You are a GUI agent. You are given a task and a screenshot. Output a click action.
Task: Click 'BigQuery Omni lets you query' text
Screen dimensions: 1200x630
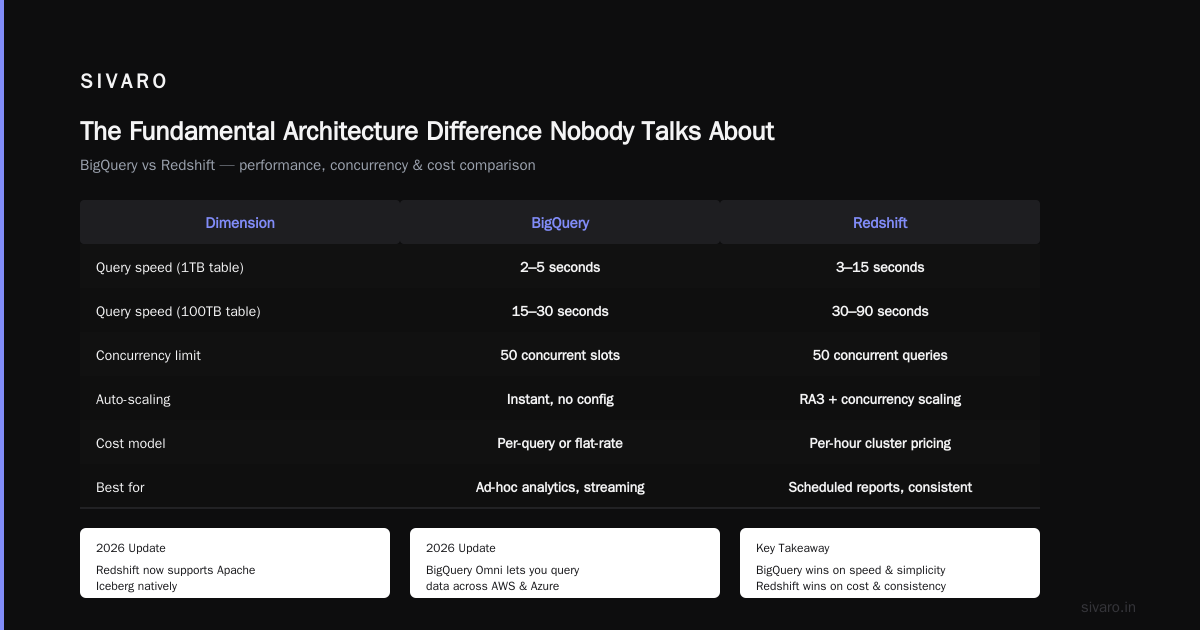click(x=502, y=570)
